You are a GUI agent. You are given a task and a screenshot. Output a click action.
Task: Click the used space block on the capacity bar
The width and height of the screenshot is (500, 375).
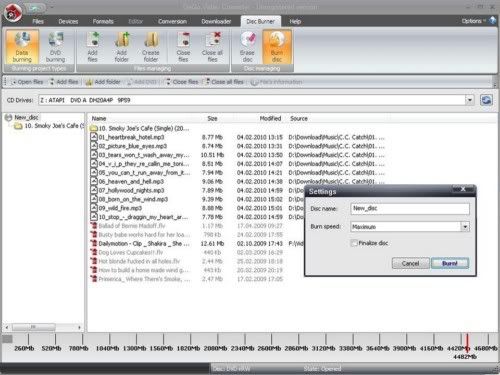(x=7, y=339)
